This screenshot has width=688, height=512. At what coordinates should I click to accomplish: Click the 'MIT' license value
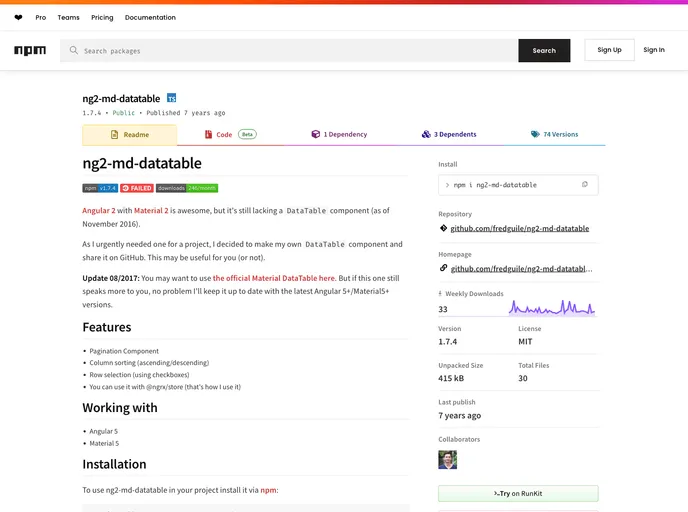coord(525,341)
